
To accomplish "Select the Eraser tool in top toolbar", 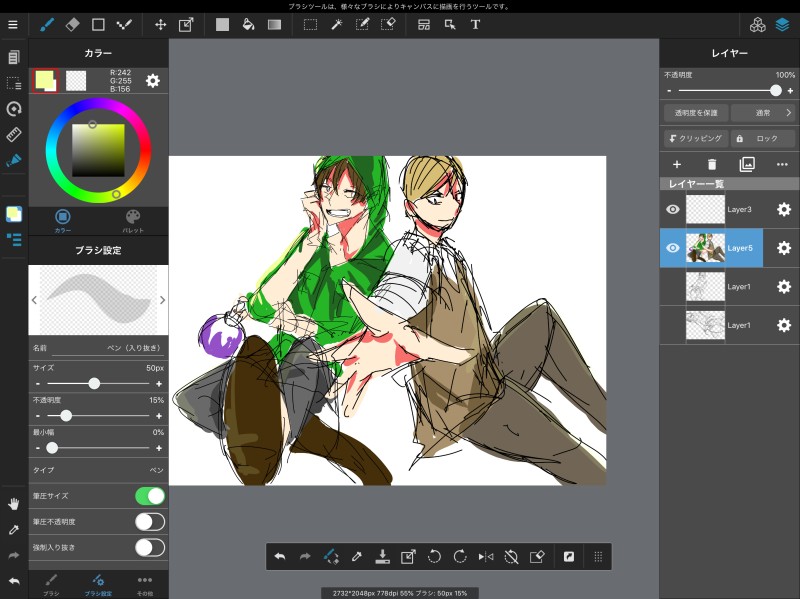I will click(72, 25).
